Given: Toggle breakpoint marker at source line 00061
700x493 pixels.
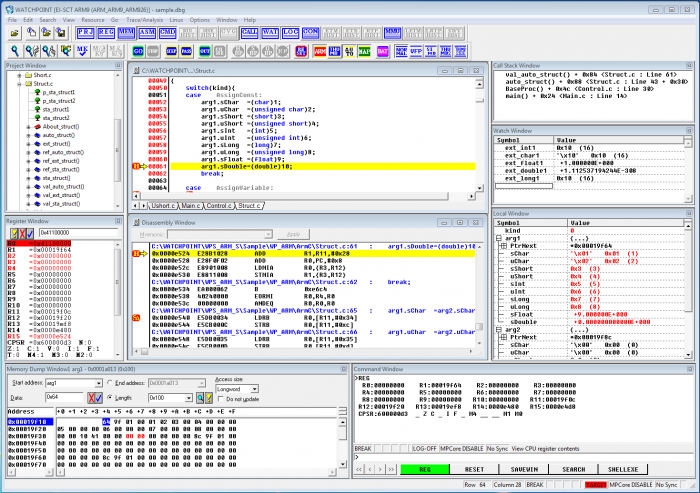Looking at the screenshot, I should 136,167.
